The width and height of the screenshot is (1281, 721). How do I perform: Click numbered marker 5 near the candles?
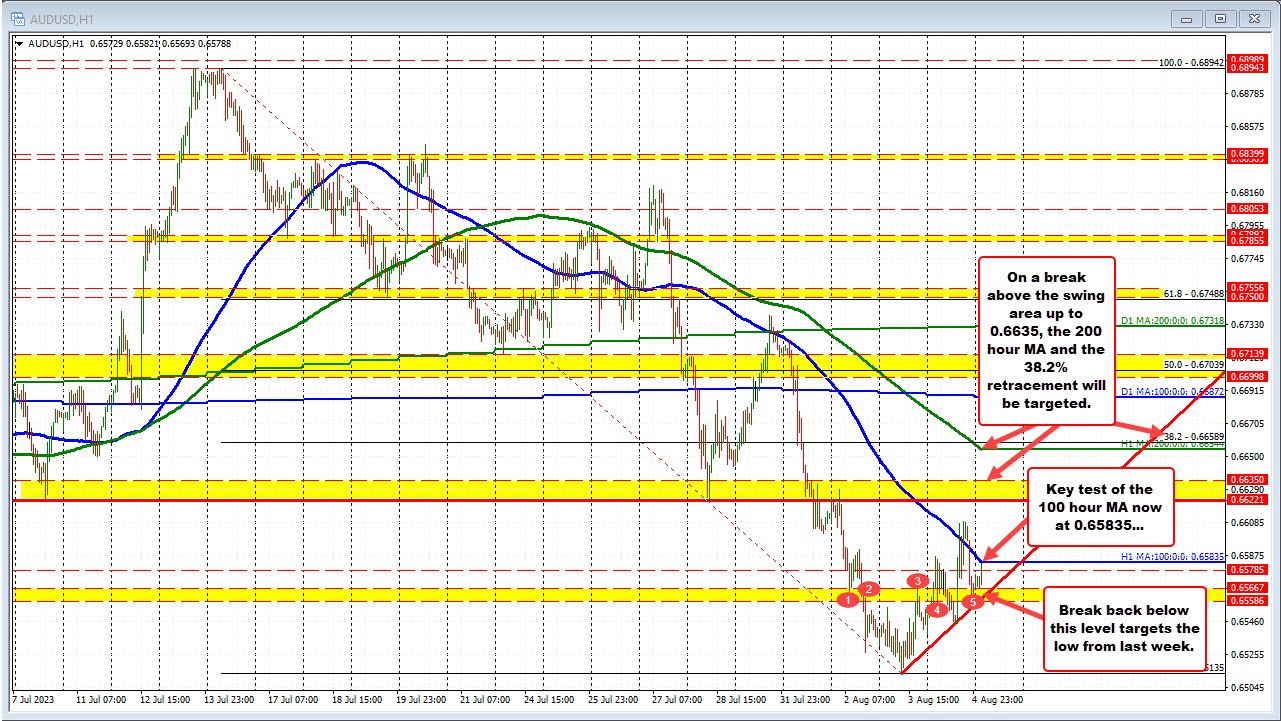tap(971, 603)
